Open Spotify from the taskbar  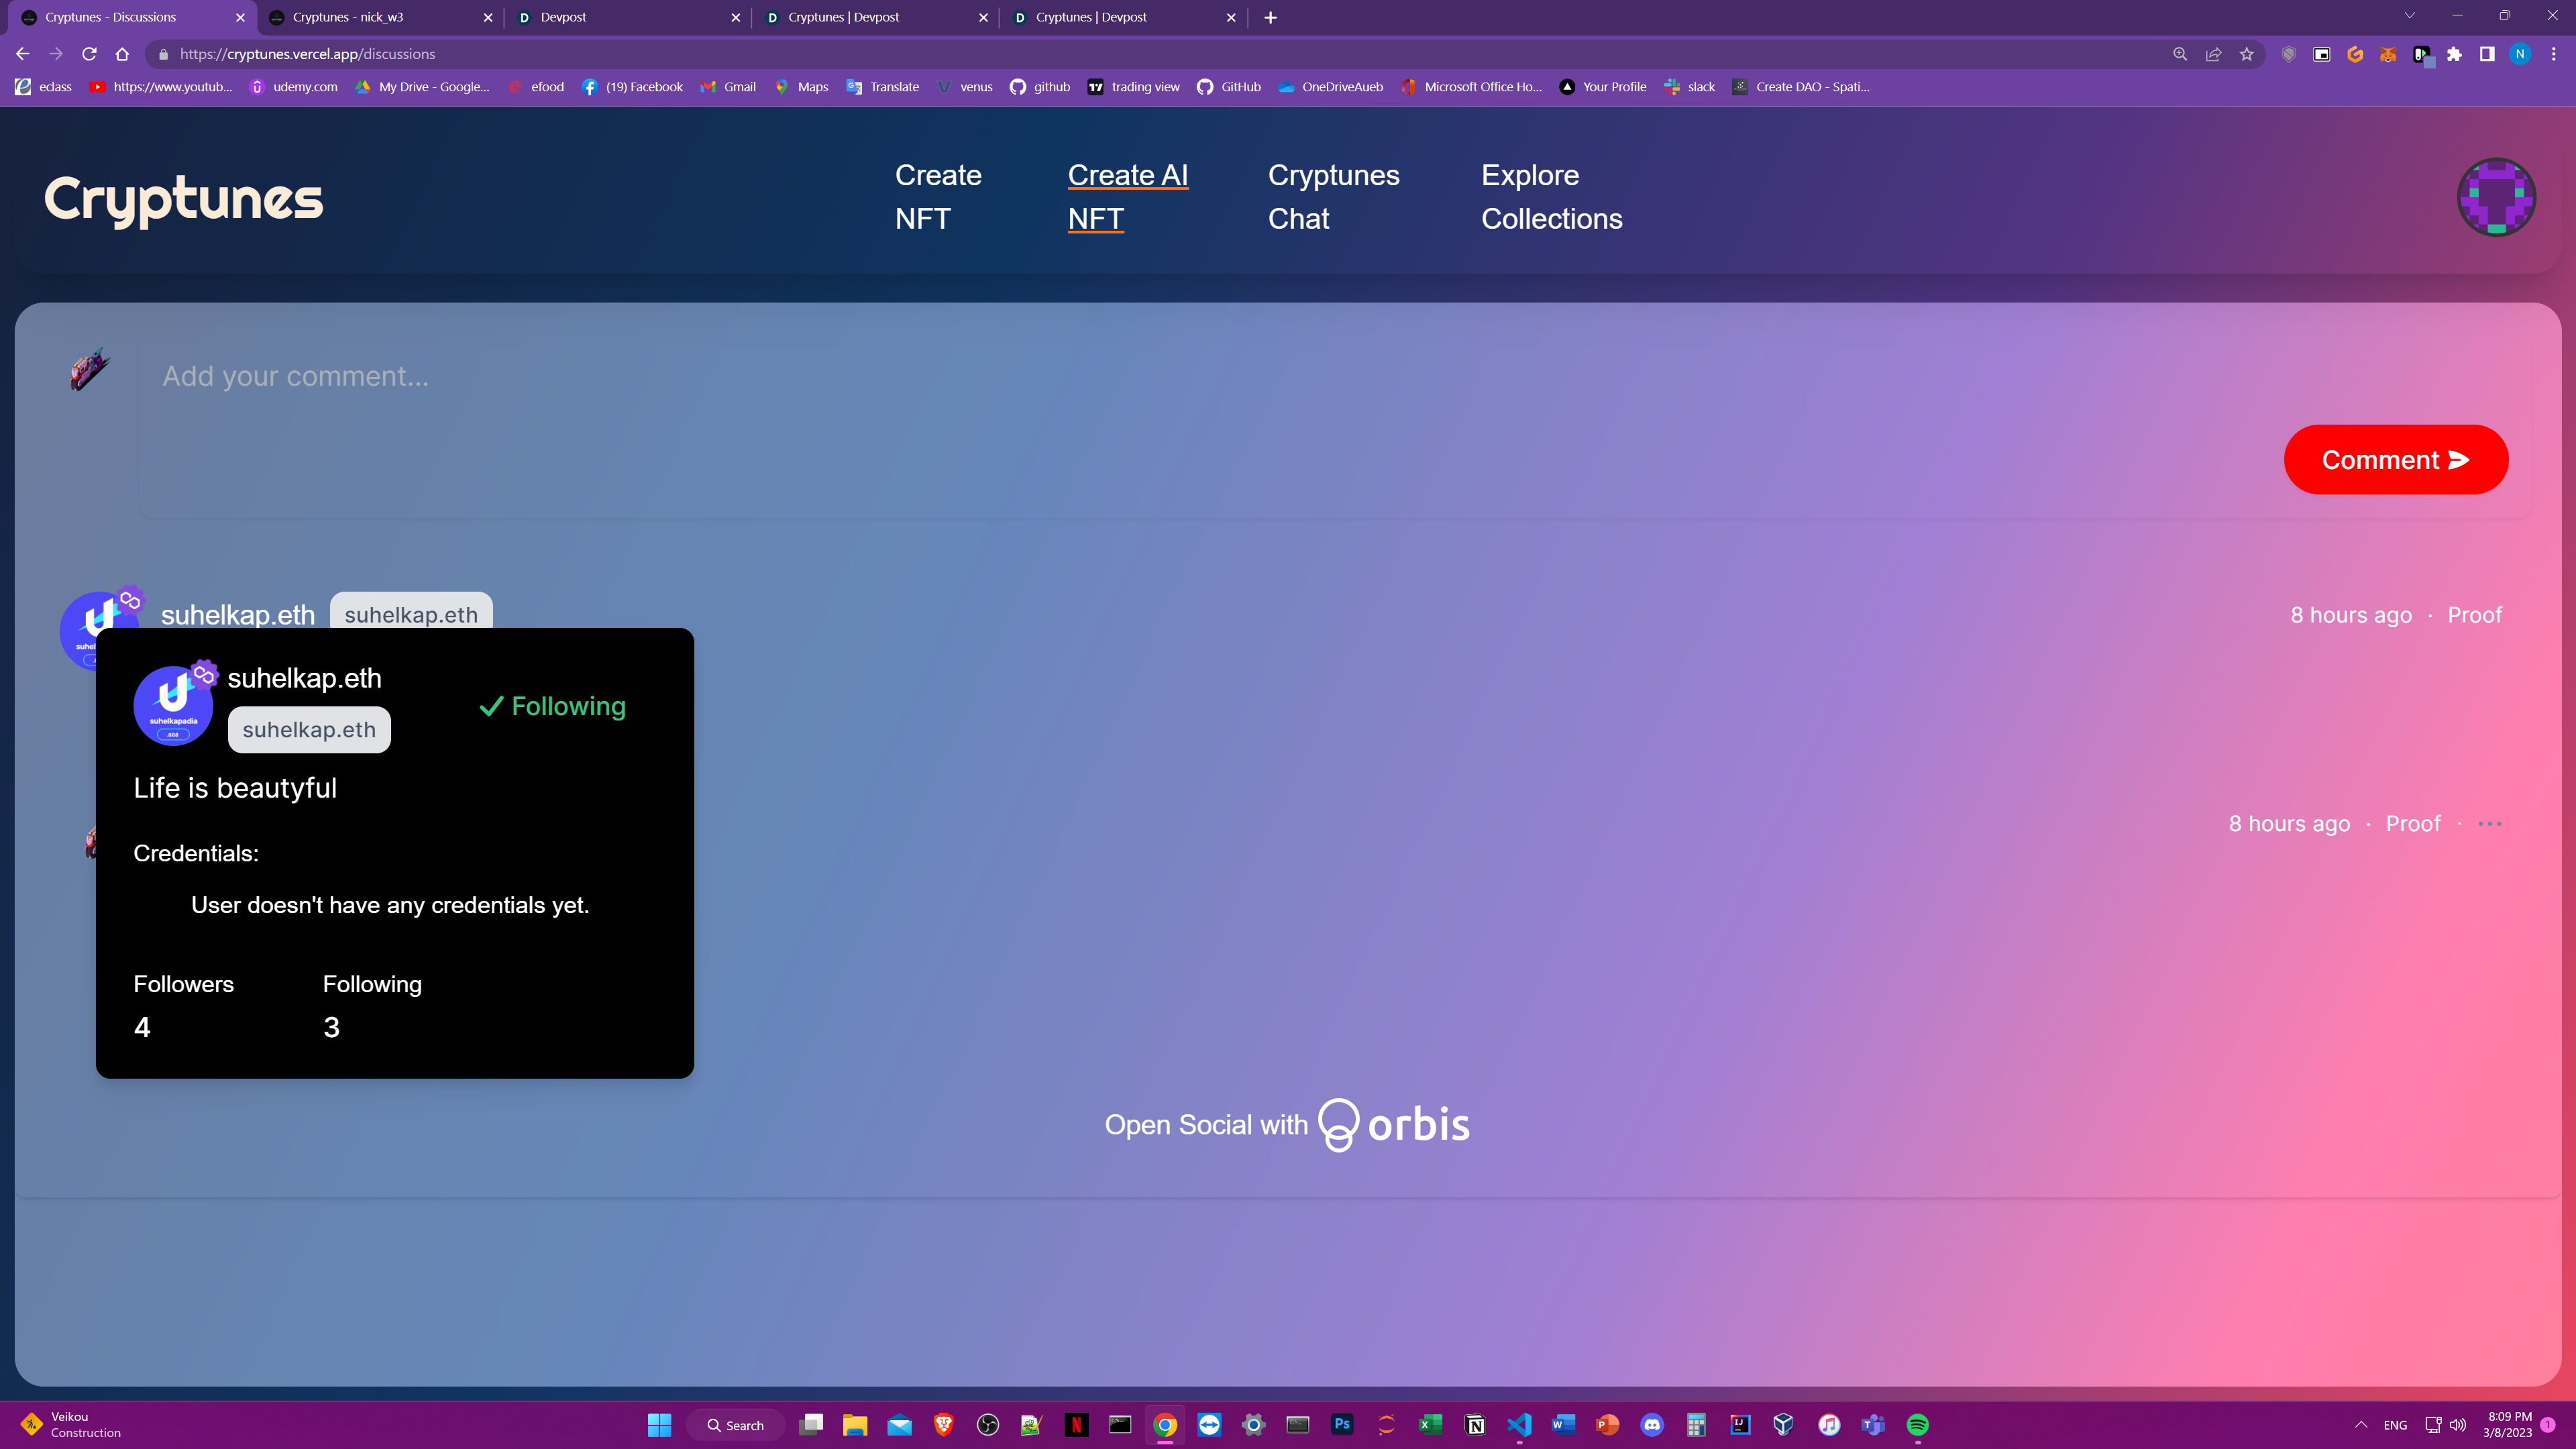[1917, 1425]
